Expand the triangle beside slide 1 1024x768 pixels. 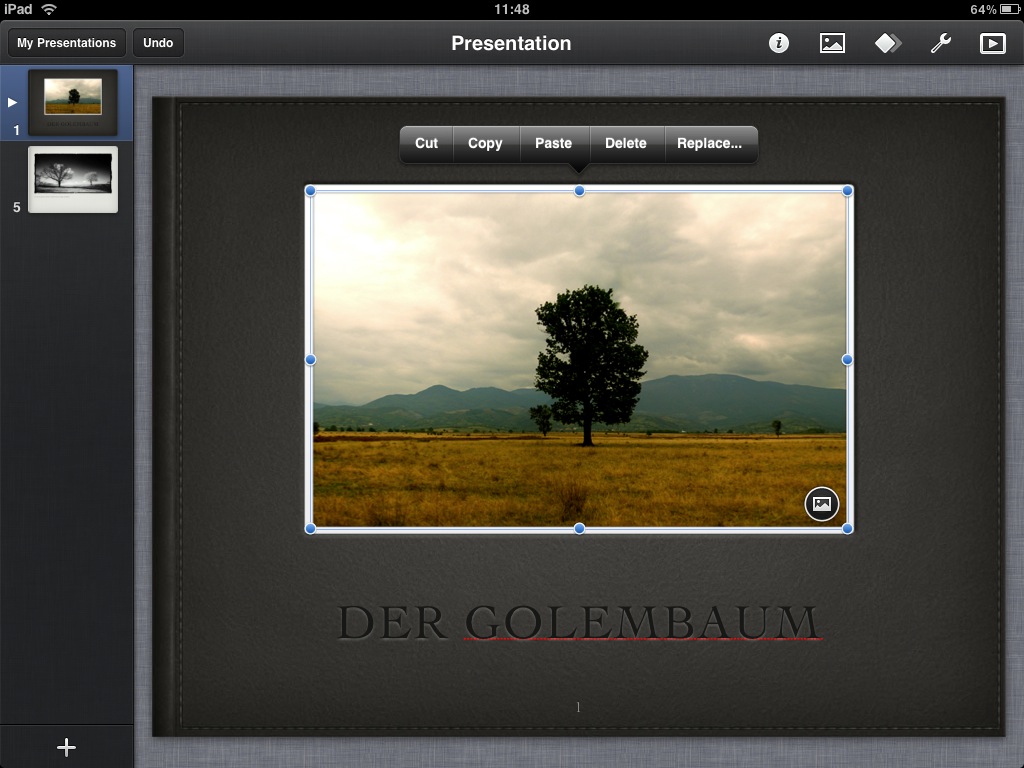pyautogui.click(x=12, y=102)
